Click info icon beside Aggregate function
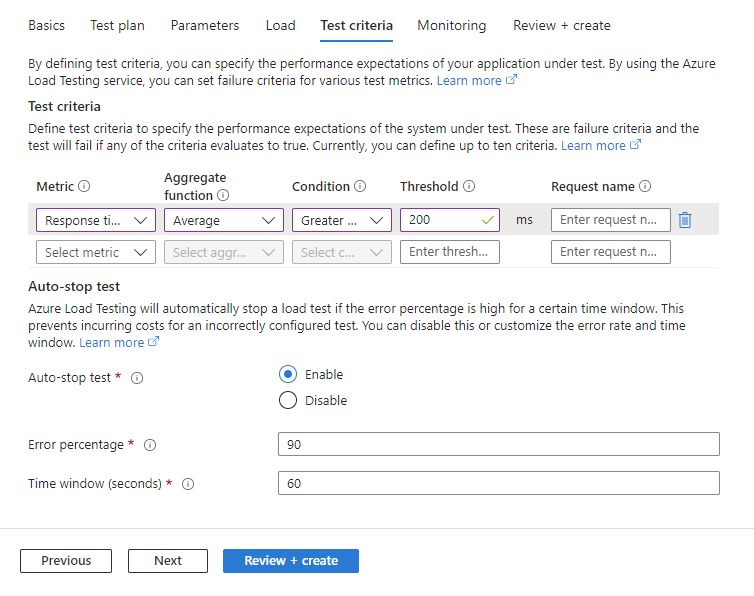This screenshot has height=596, width=754. (223, 195)
